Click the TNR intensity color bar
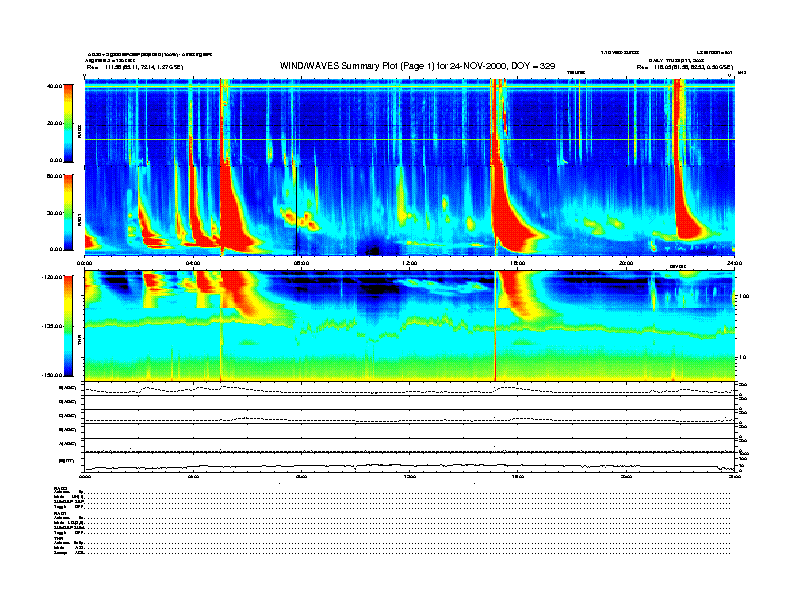Image resolution: width=792 pixels, height=612 pixels. 68,326
